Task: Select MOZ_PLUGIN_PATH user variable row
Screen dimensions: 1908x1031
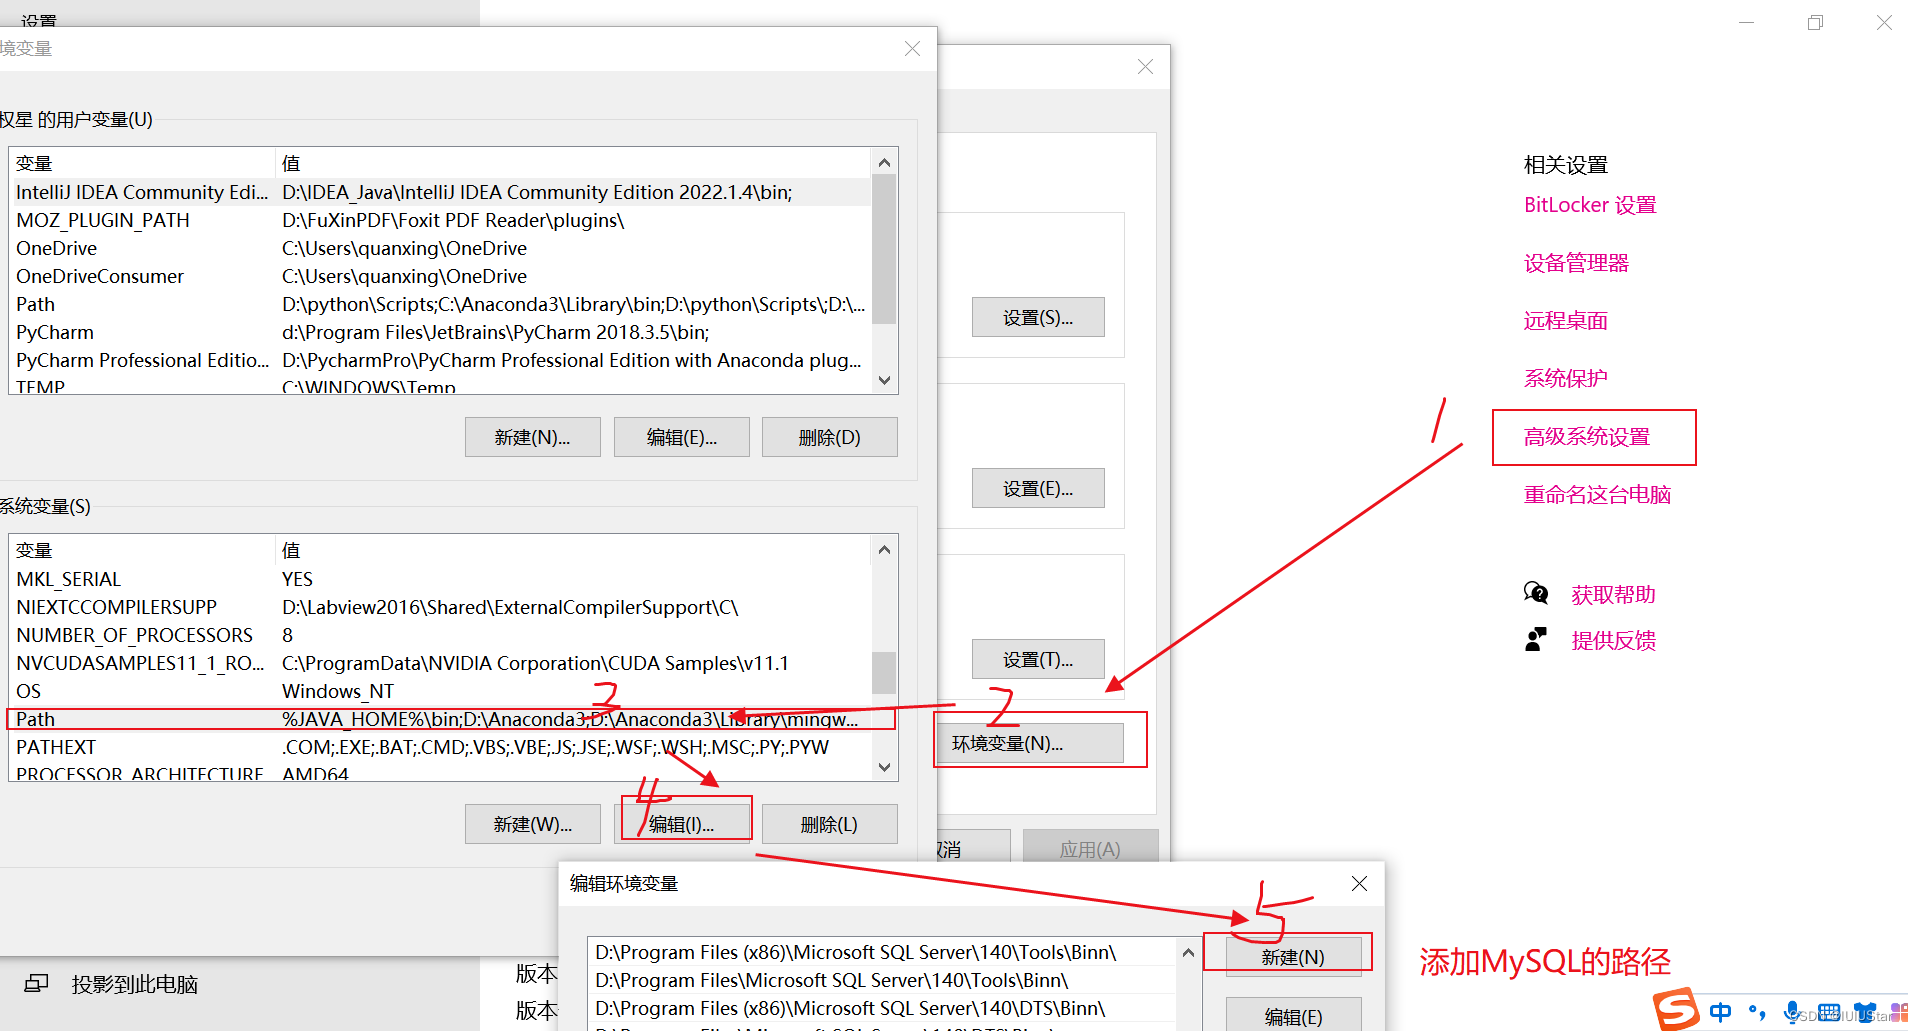Action: [x=440, y=220]
